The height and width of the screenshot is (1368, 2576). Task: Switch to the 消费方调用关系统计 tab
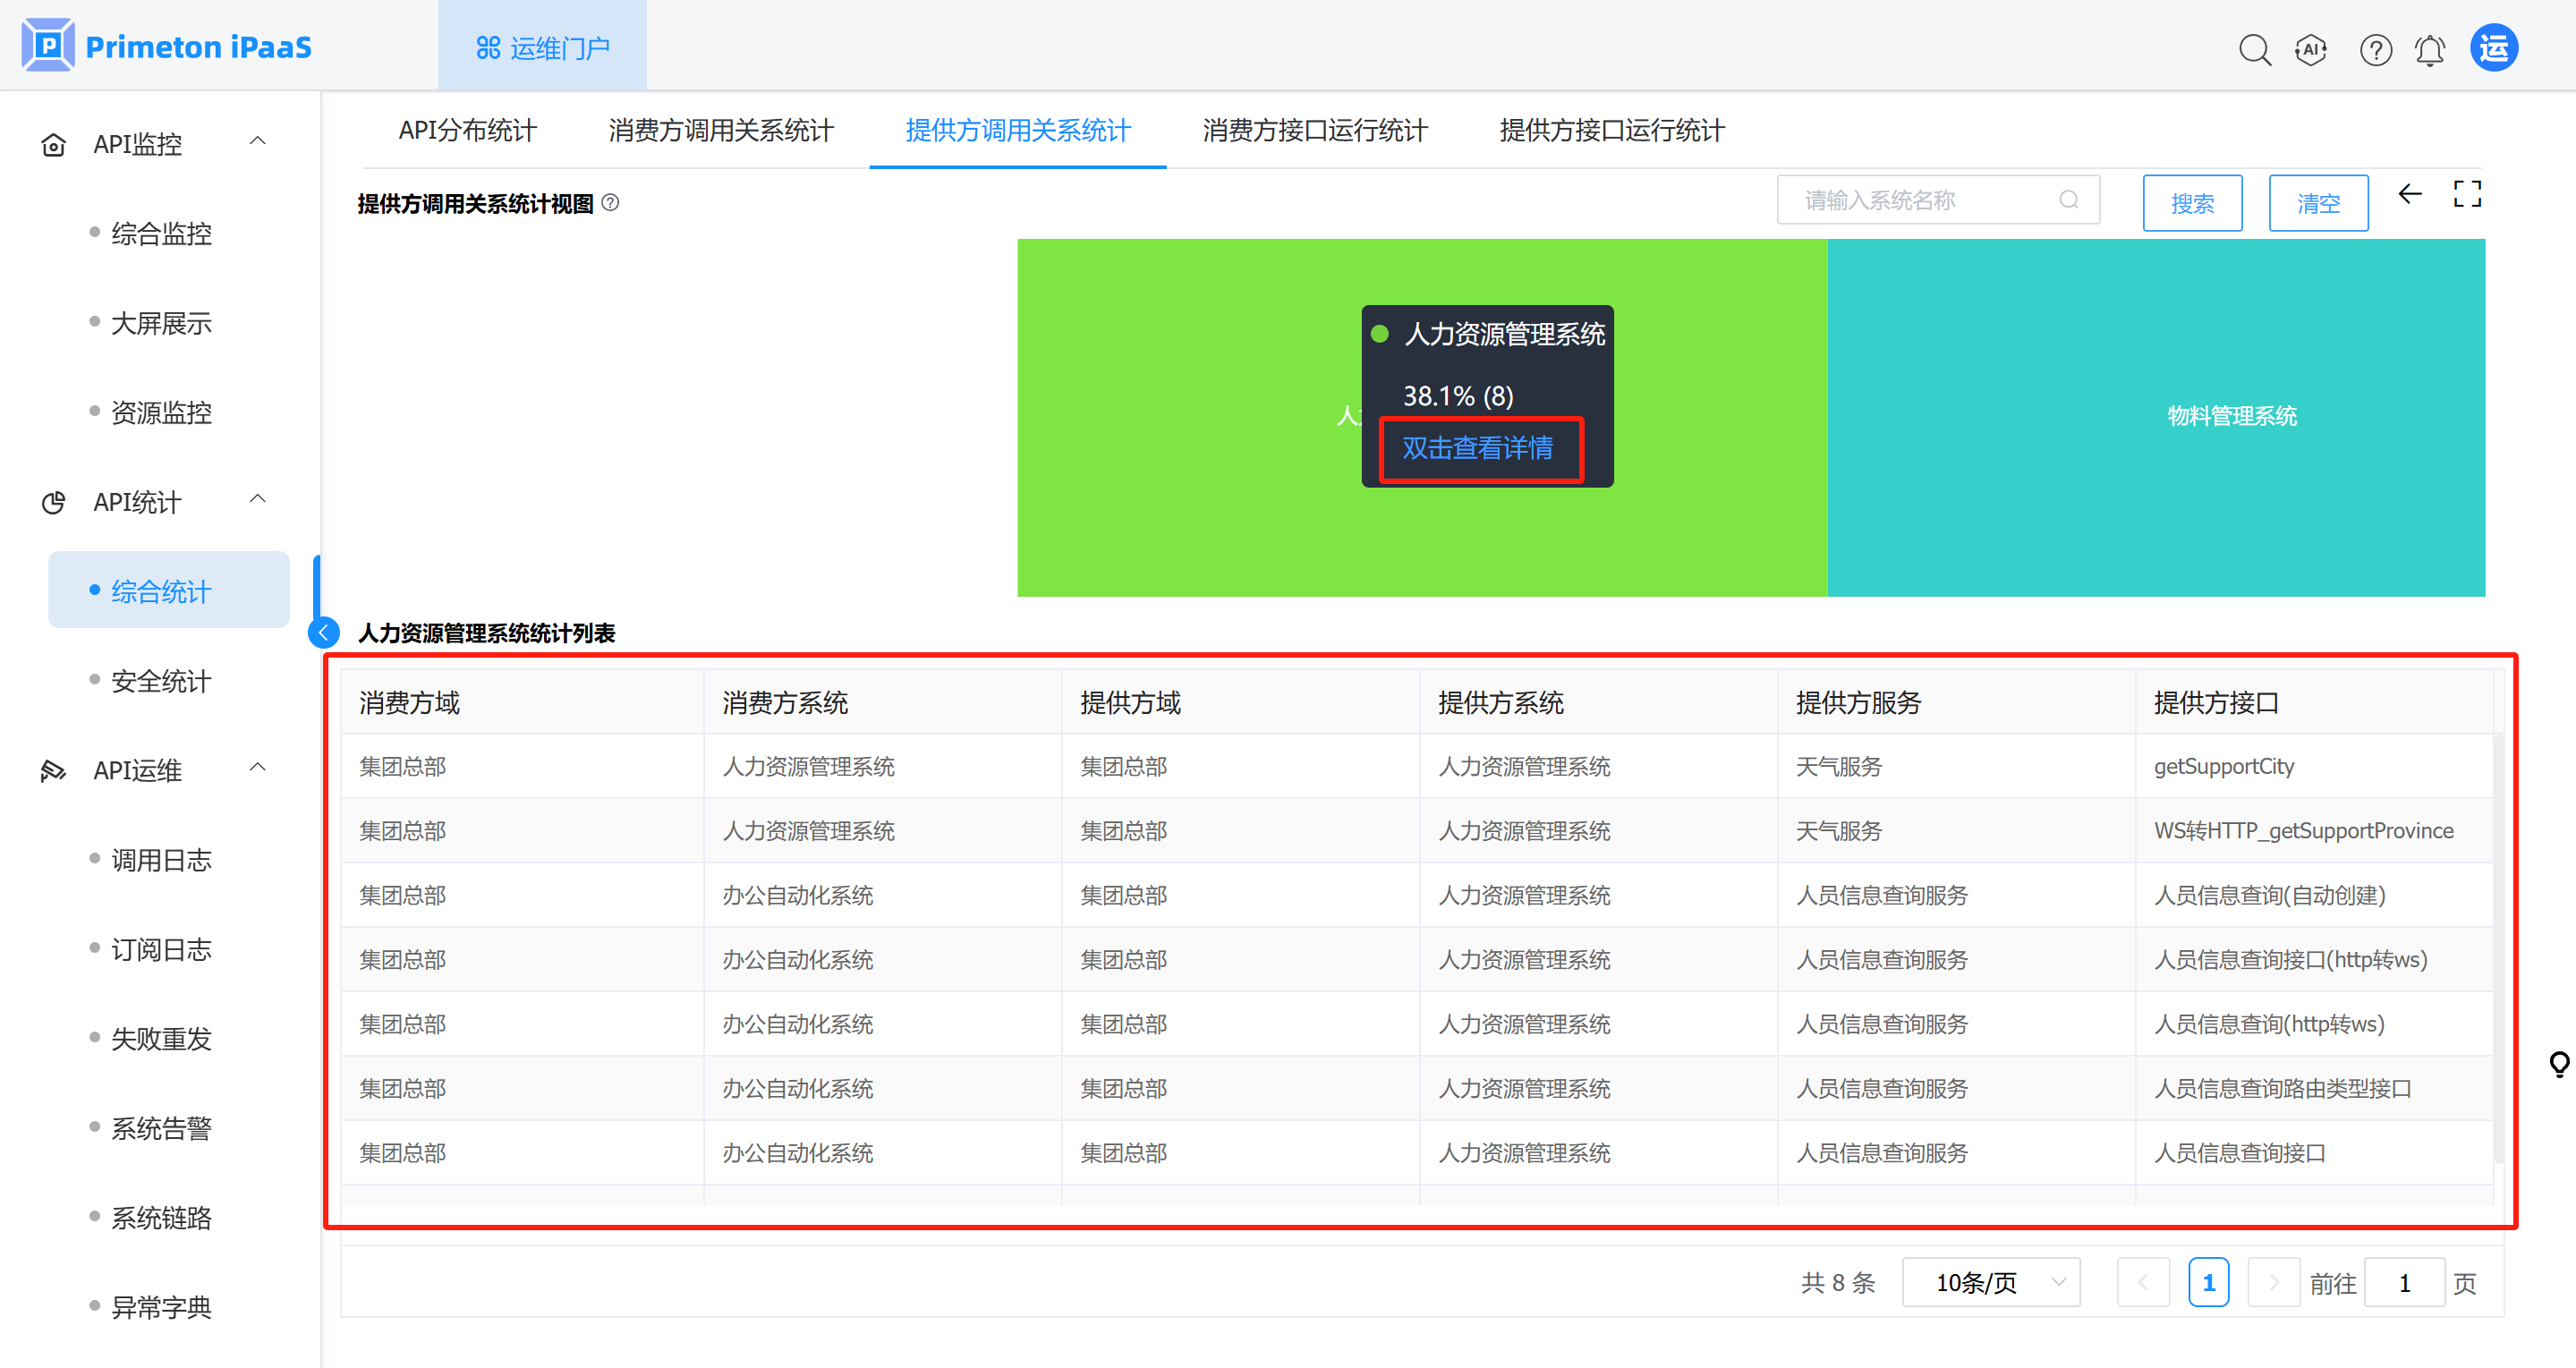click(x=720, y=130)
